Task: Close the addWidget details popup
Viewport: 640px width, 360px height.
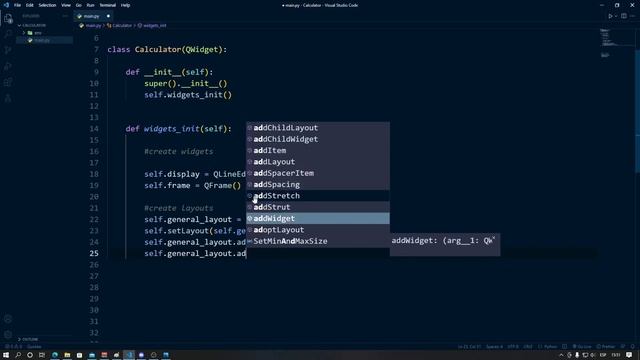Action: click(x=494, y=238)
